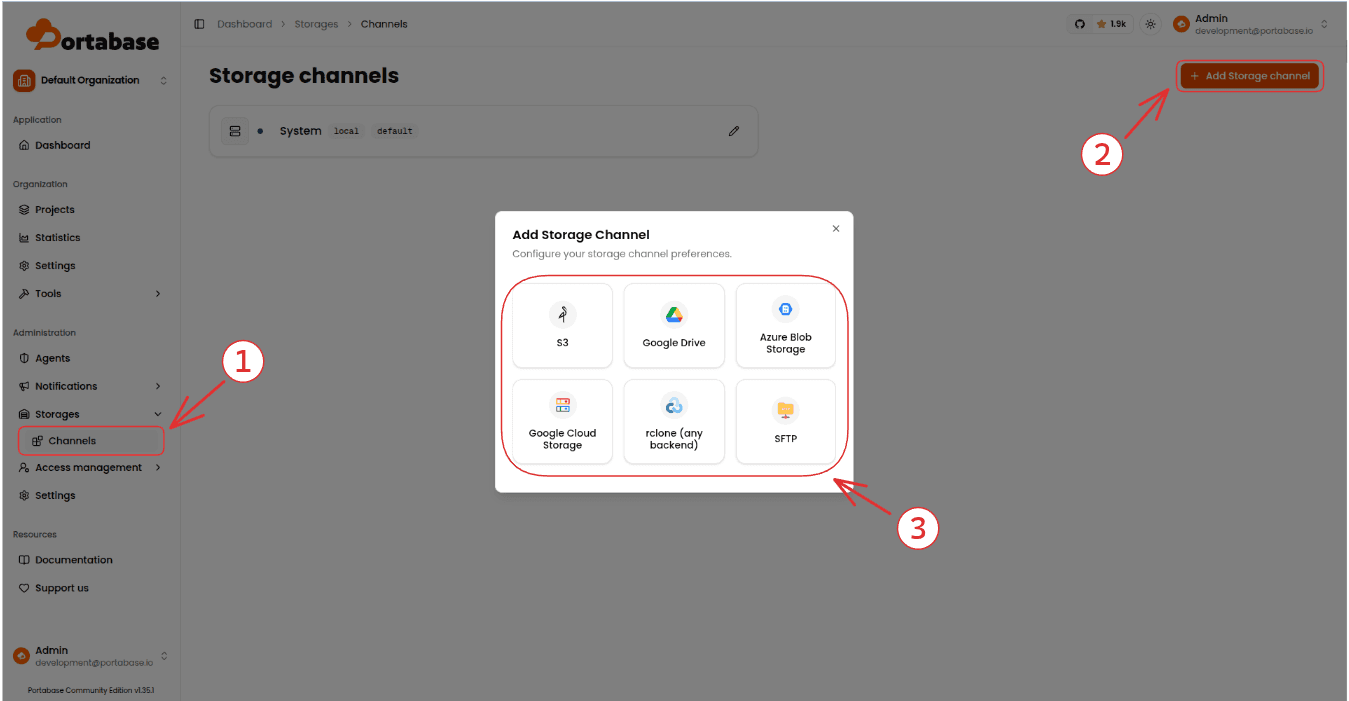Open the Admin account menu at top right

pos(1251,24)
